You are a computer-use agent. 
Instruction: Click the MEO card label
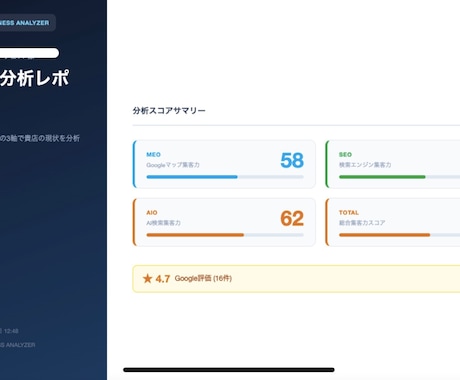pyautogui.click(x=153, y=155)
